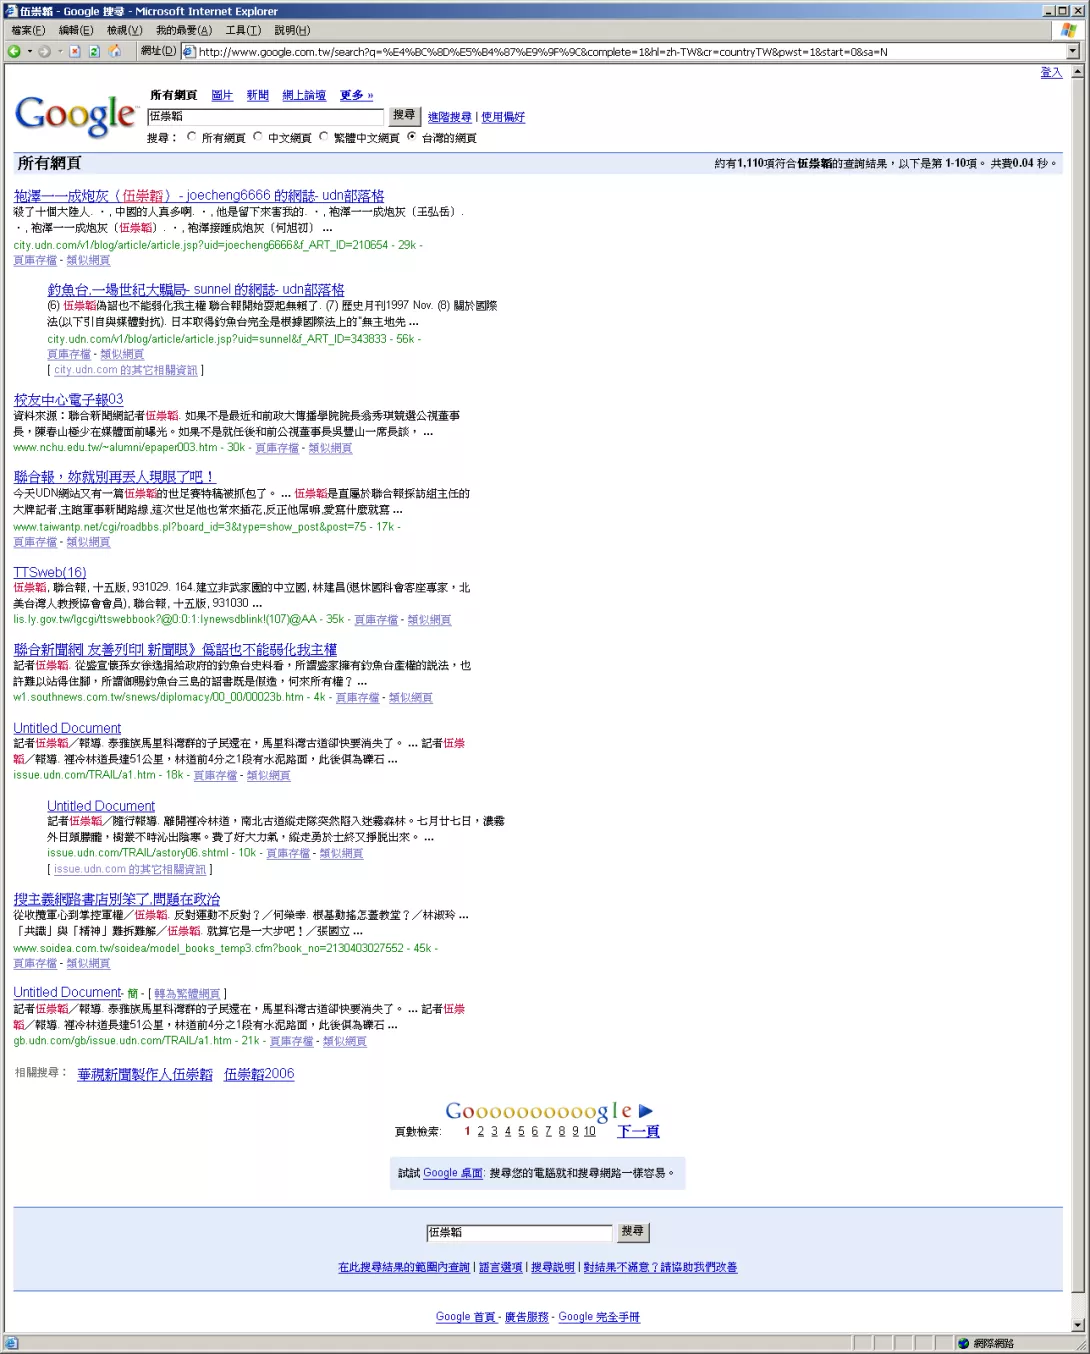Open issue.udn.com 的其它相關資訊 link
The height and width of the screenshot is (1354, 1090).
pyautogui.click(x=130, y=869)
